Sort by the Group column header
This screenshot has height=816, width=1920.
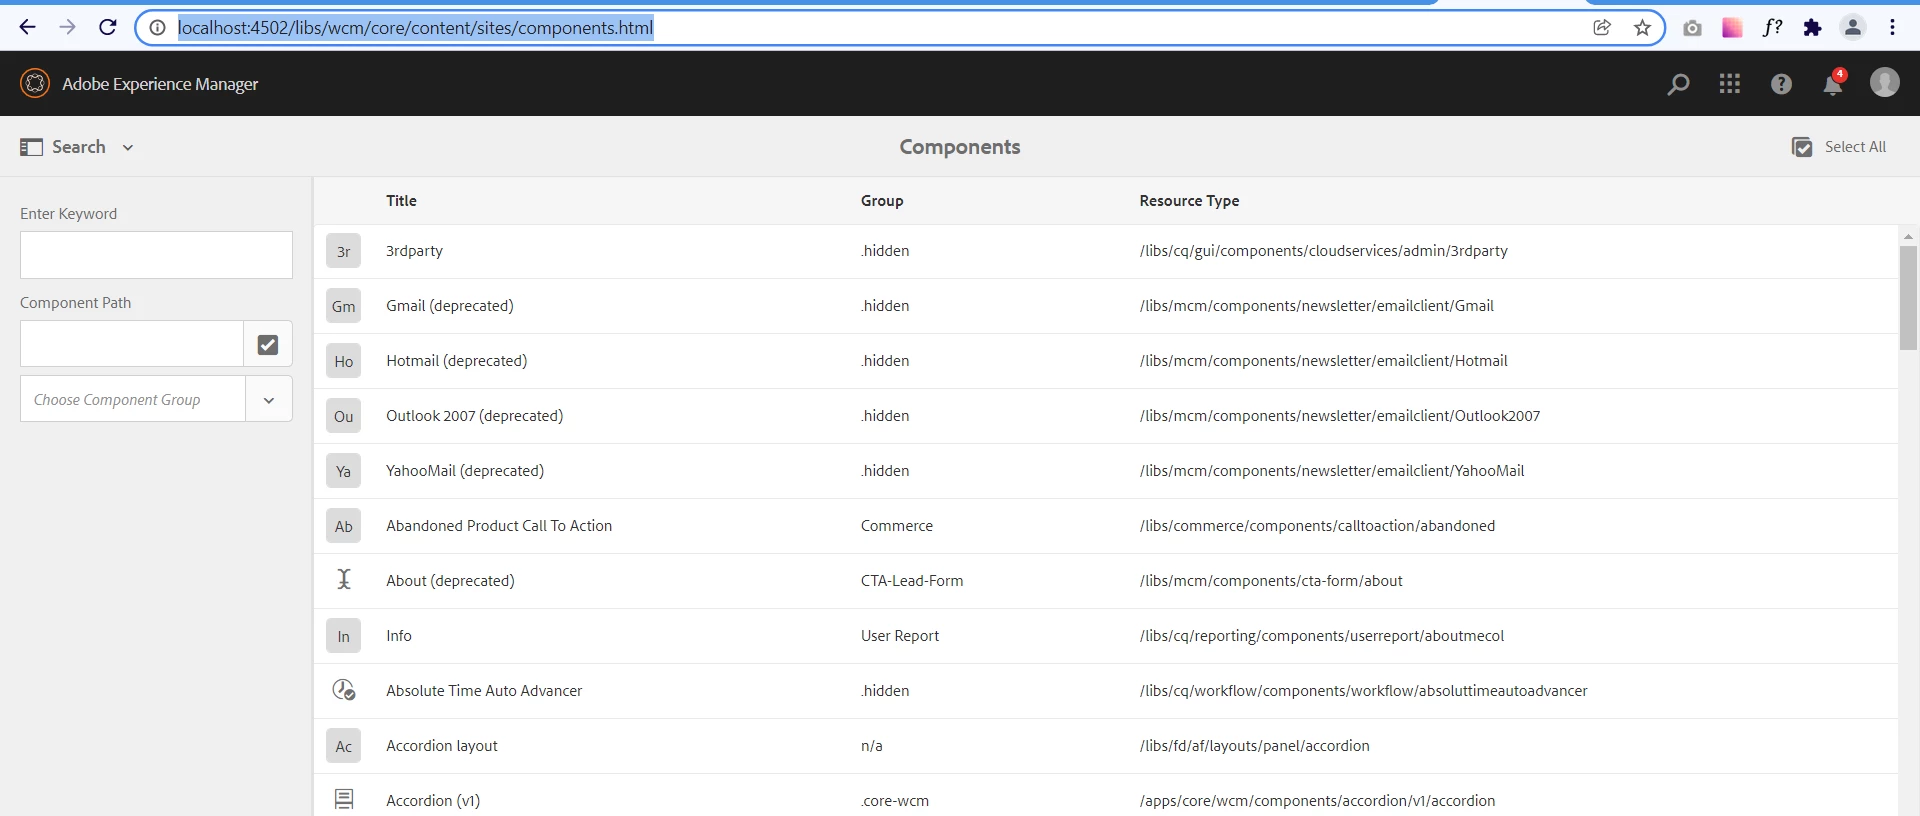coord(882,200)
